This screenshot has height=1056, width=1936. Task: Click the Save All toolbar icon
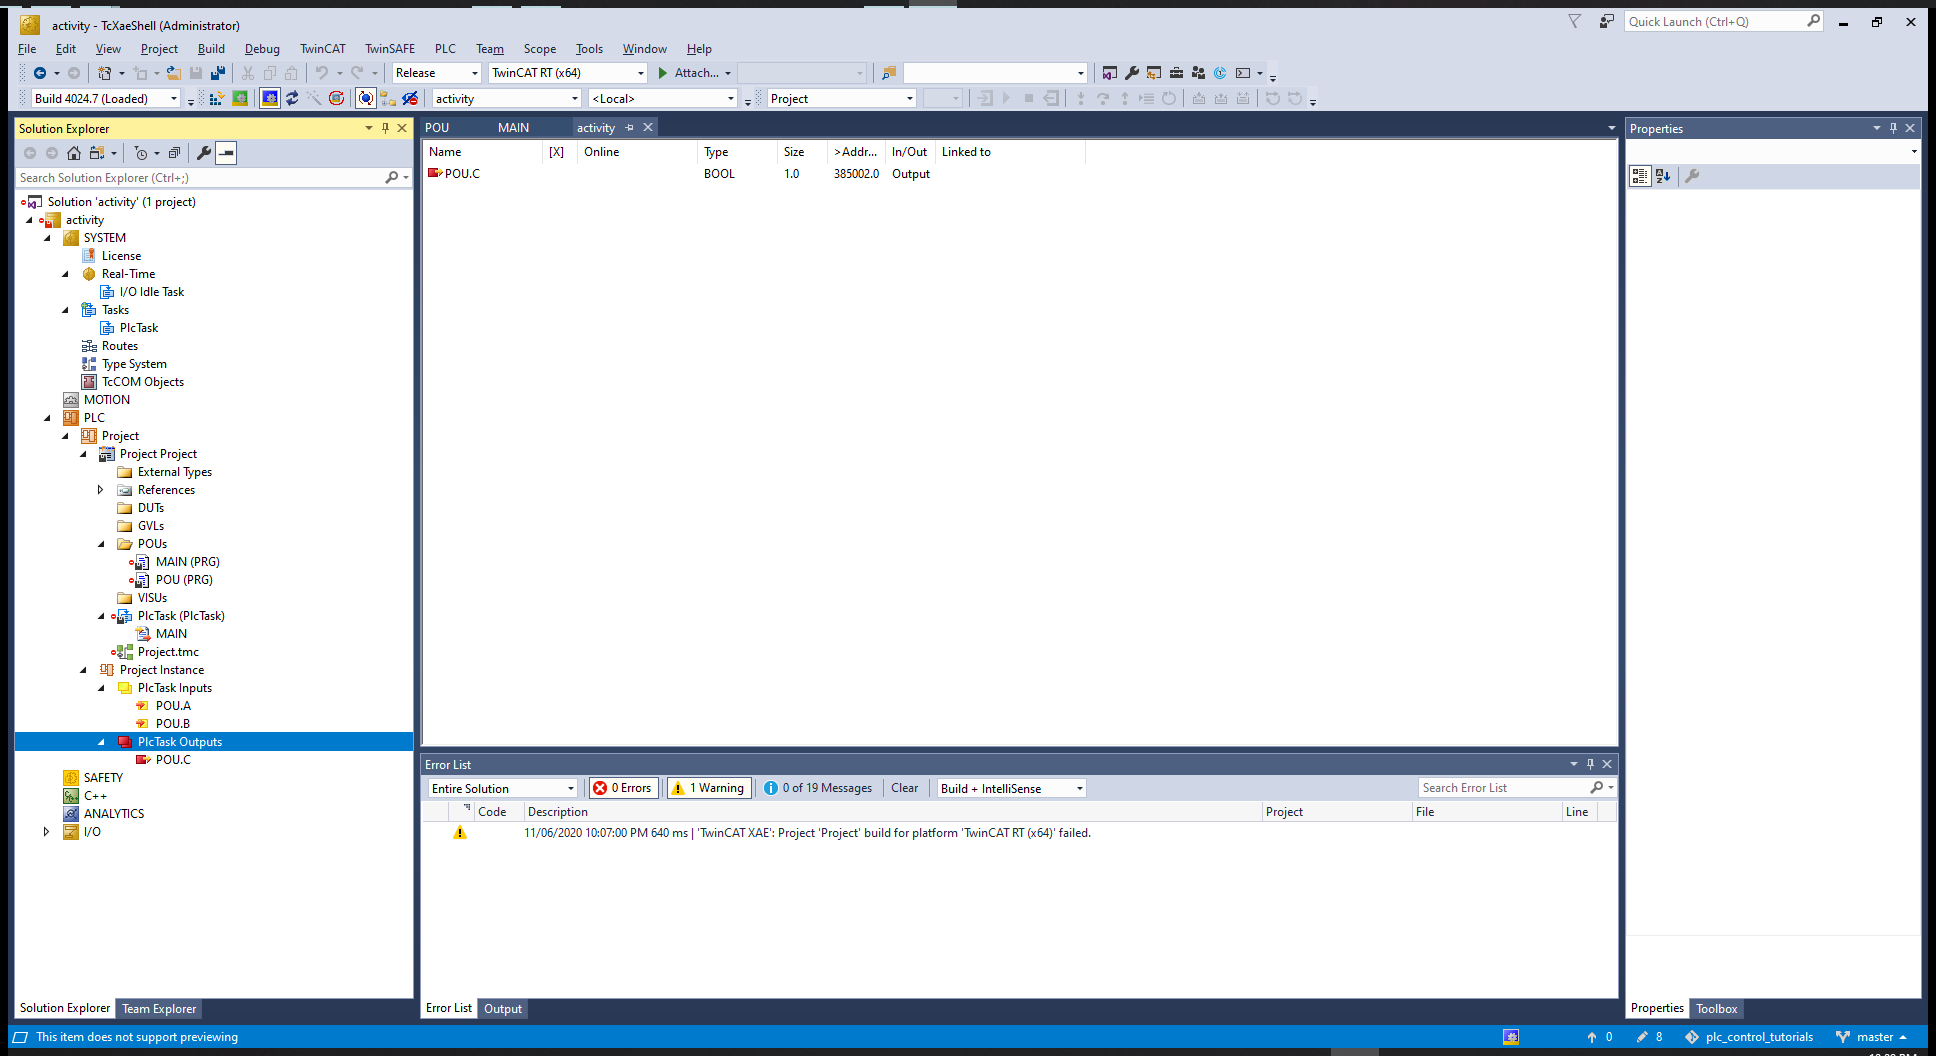218,73
